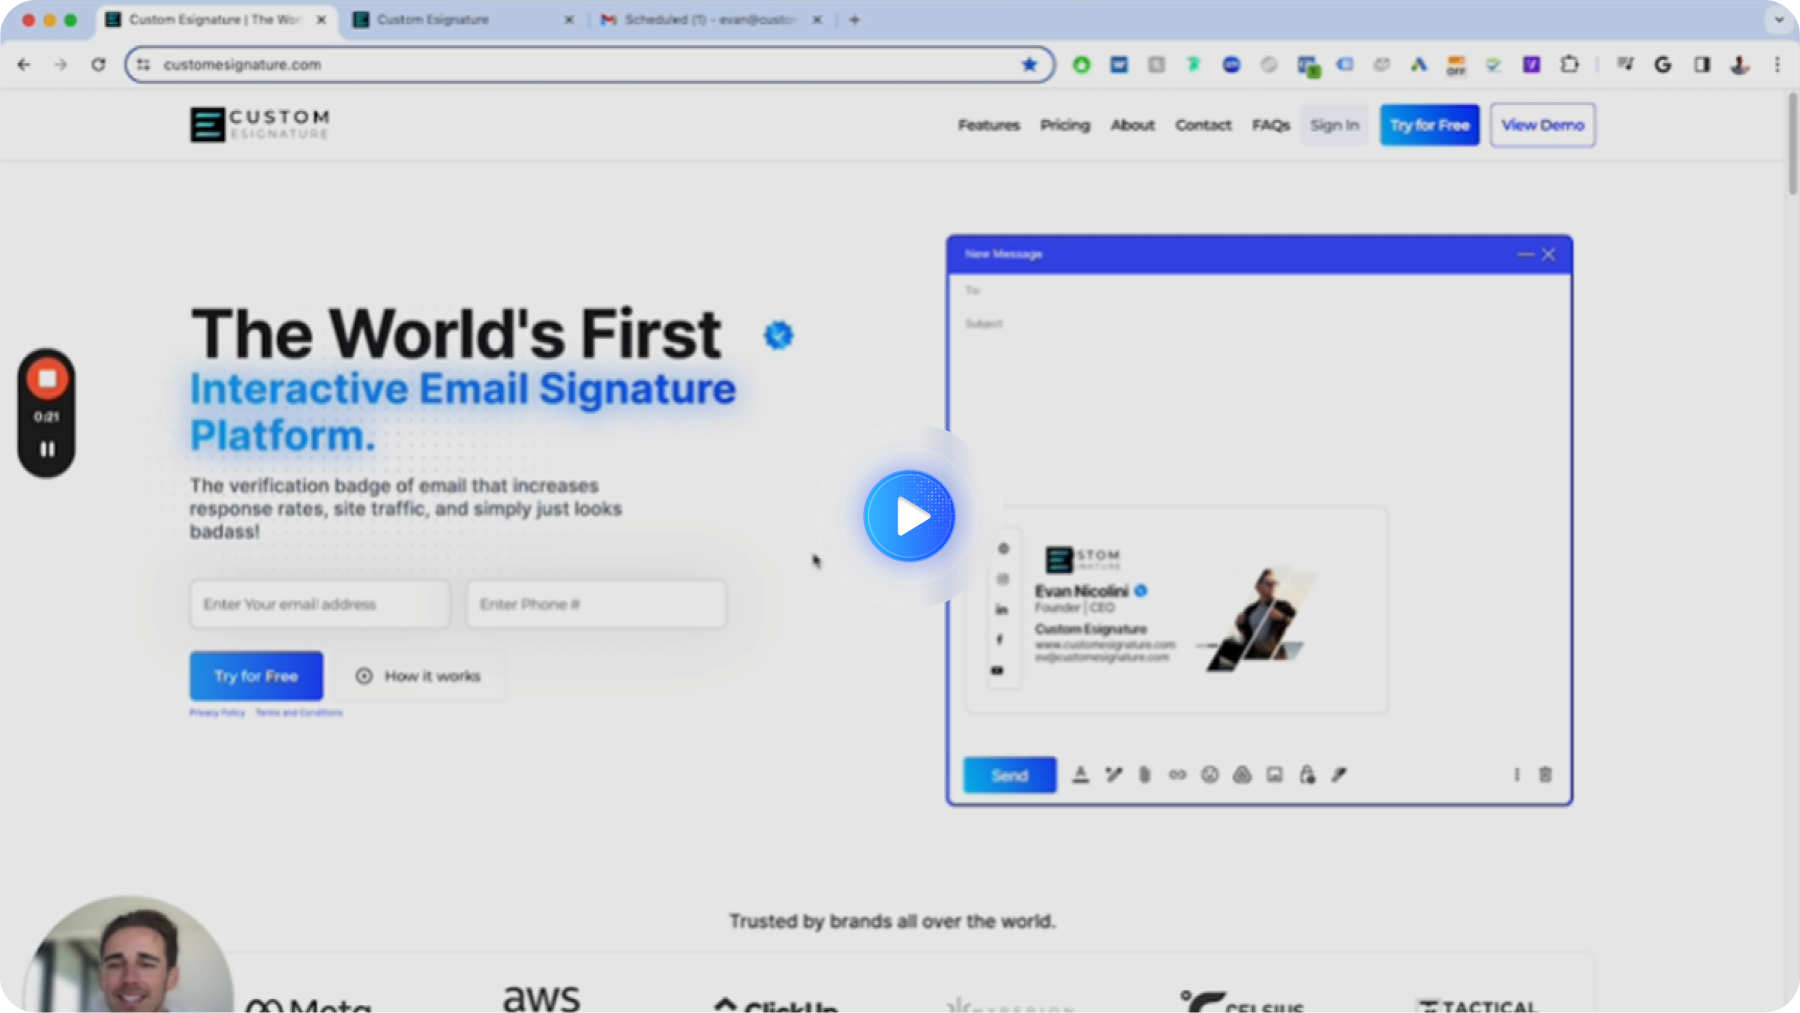The height and width of the screenshot is (1013, 1800).
Task: Click the YouTube icon in the signature
Action: (997, 670)
